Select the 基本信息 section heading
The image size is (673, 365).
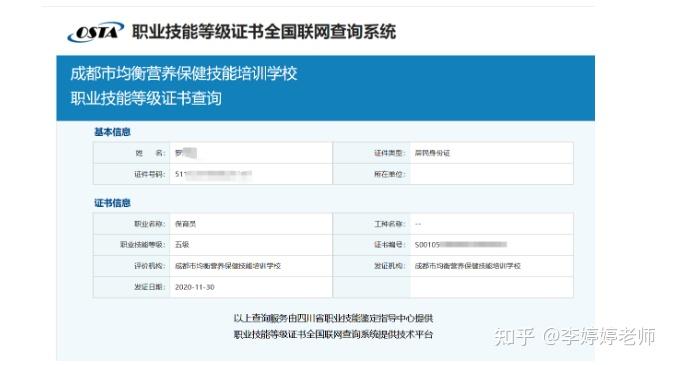[112, 132]
